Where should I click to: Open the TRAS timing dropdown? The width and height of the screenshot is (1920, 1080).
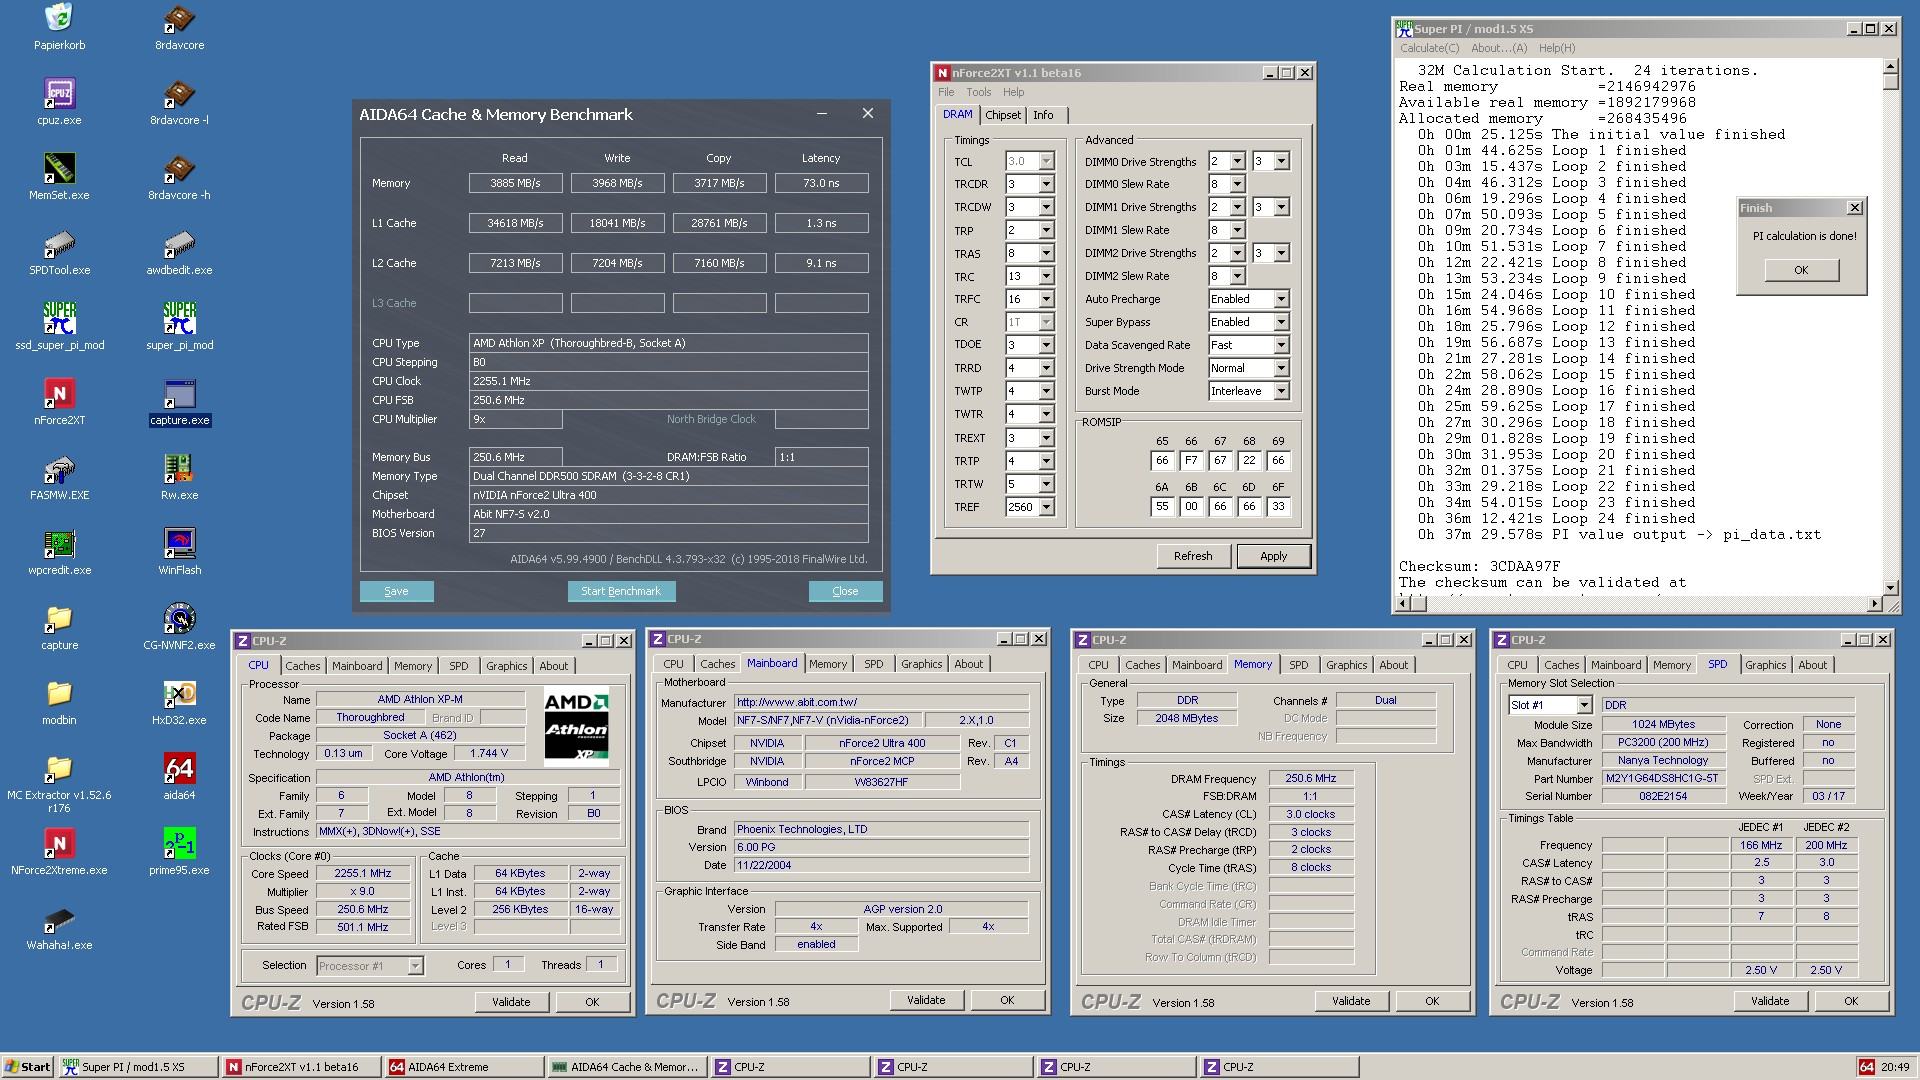[x=1046, y=253]
